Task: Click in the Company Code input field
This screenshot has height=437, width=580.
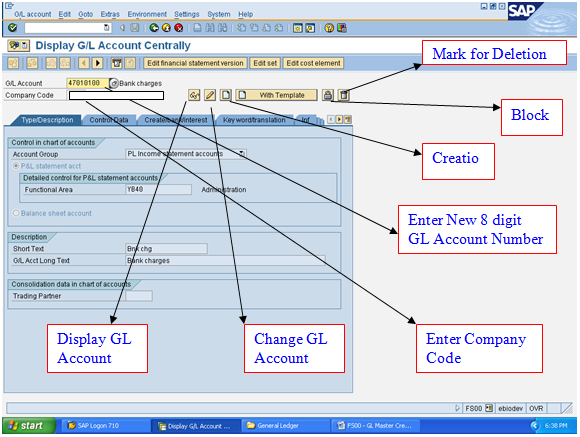Action: coord(116,95)
